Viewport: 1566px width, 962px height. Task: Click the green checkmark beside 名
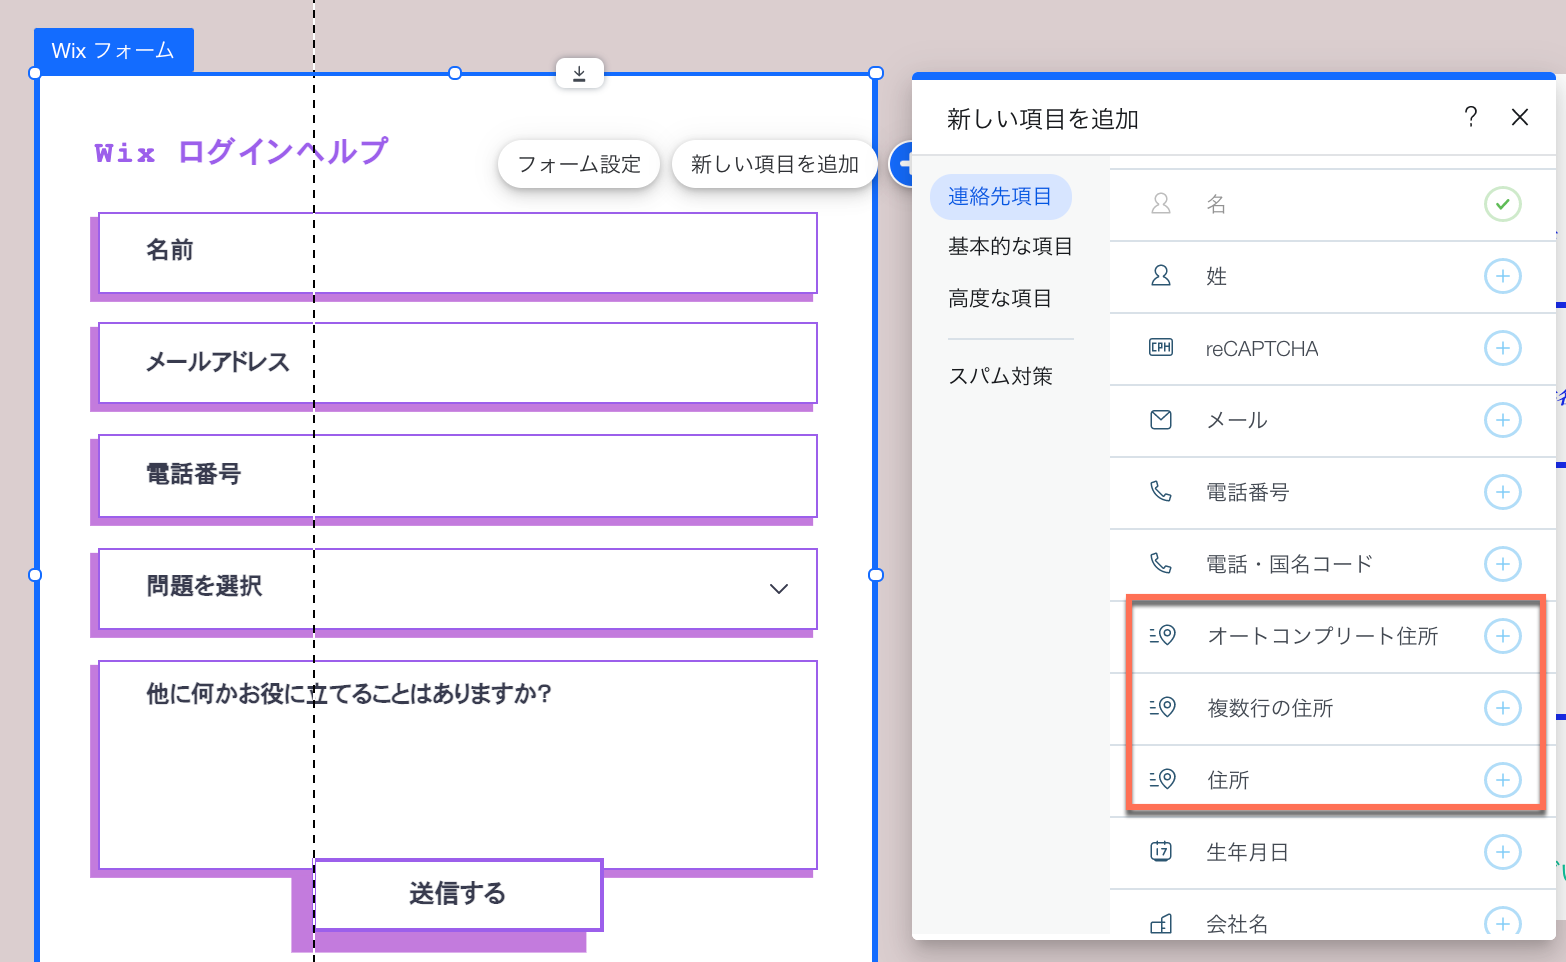tap(1502, 204)
